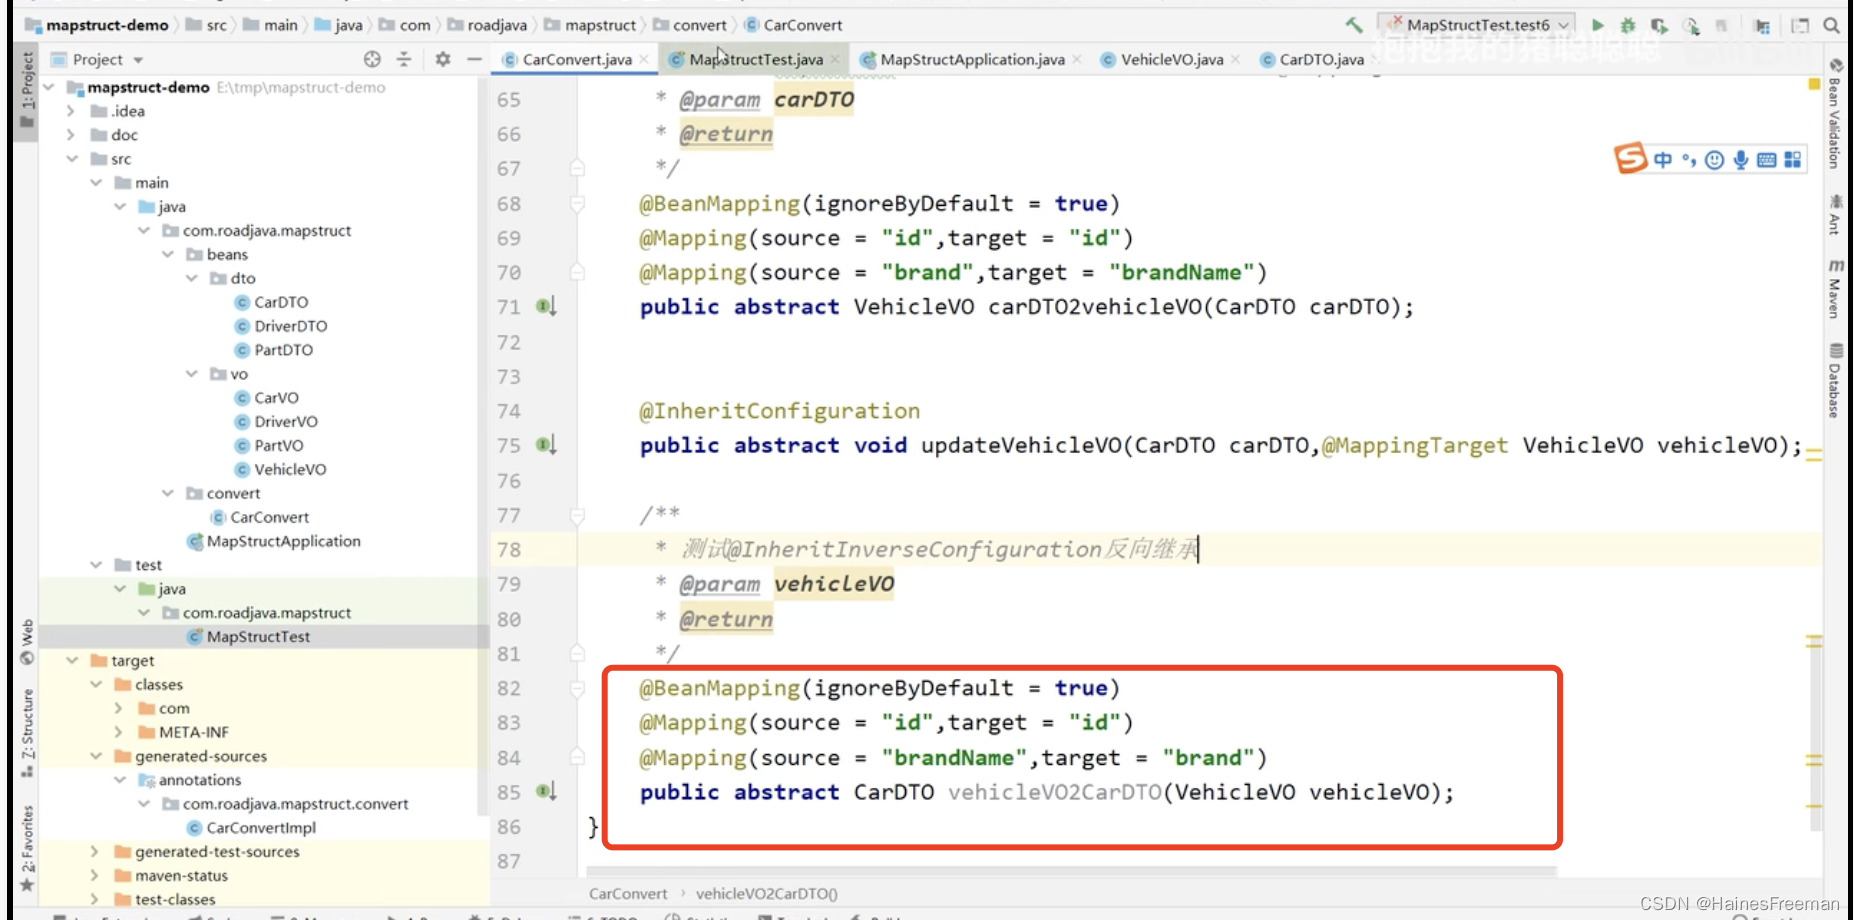The width and height of the screenshot is (1854, 920).
Task: Run the configuration with the green play icon
Action: 1598,25
